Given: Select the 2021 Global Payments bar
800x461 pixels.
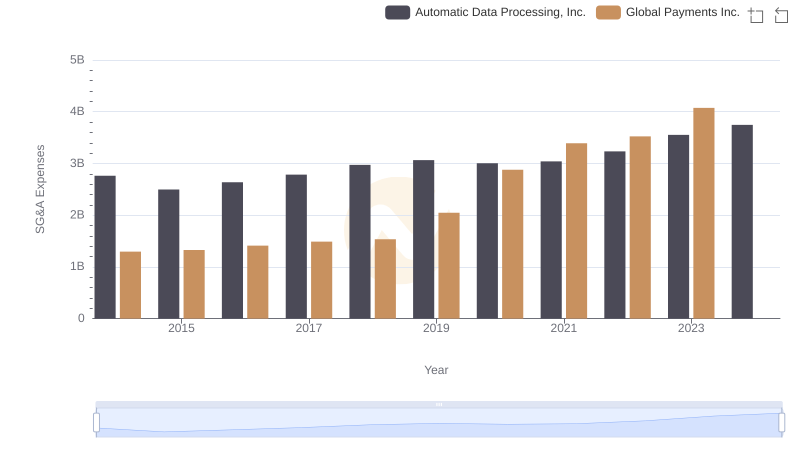Looking at the screenshot, I should pos(577,231).
